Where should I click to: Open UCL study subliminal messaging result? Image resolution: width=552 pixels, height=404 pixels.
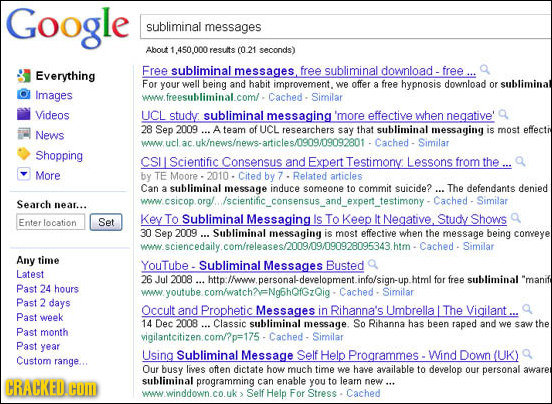318,116
